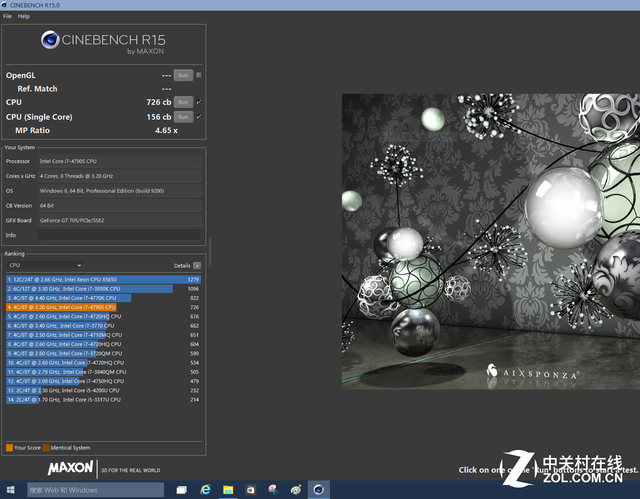
Task: Open the CPU ranking type dropdown
Action: [x=44, y=265]
